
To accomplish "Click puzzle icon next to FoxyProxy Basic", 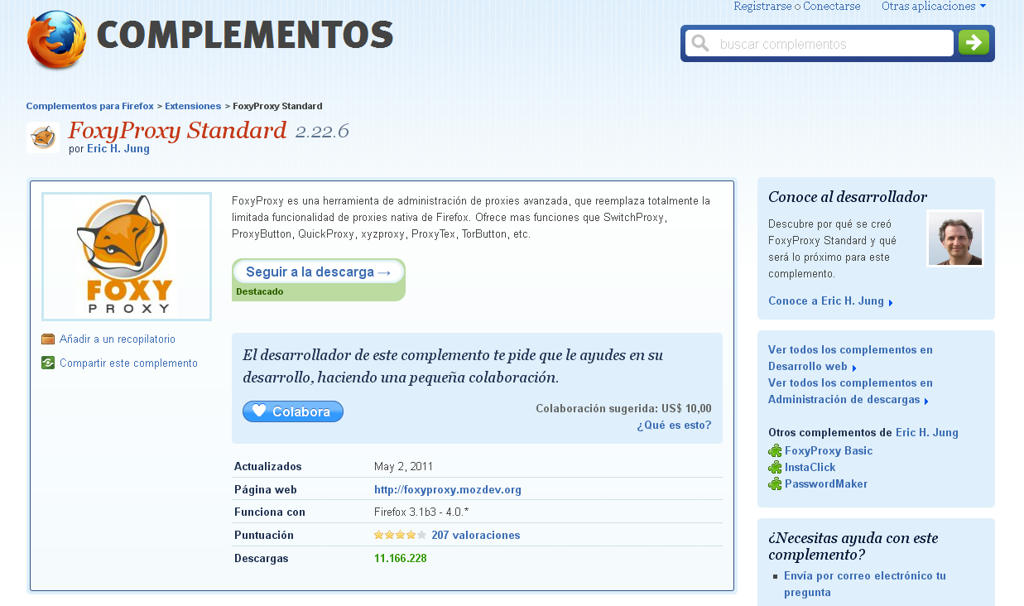I will point(775,451).
